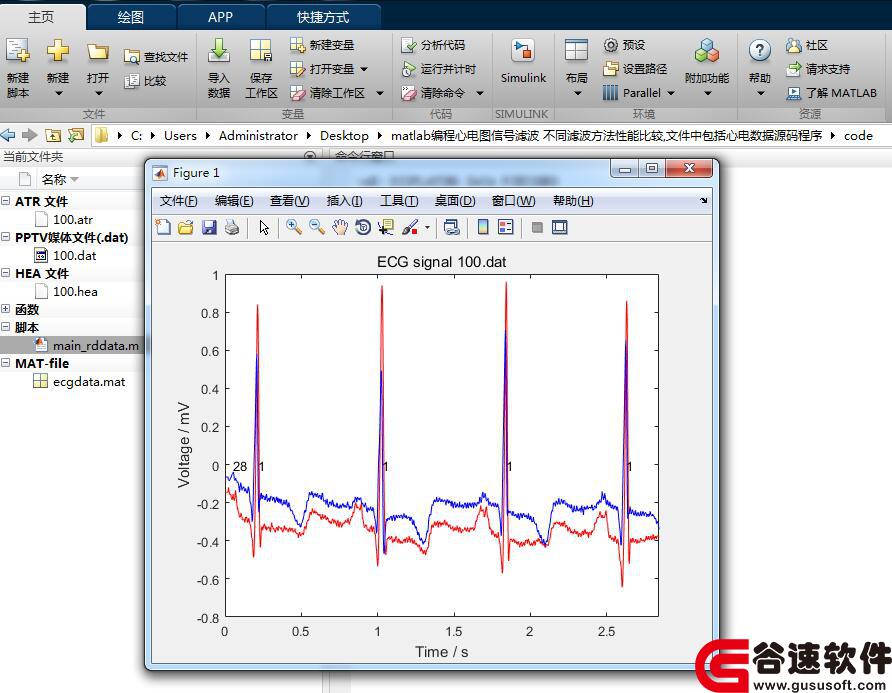This screenshot has width=892, height=693.
Task: Expand Clear Commands (清除命令) dropdown
Action: (480, 93)
